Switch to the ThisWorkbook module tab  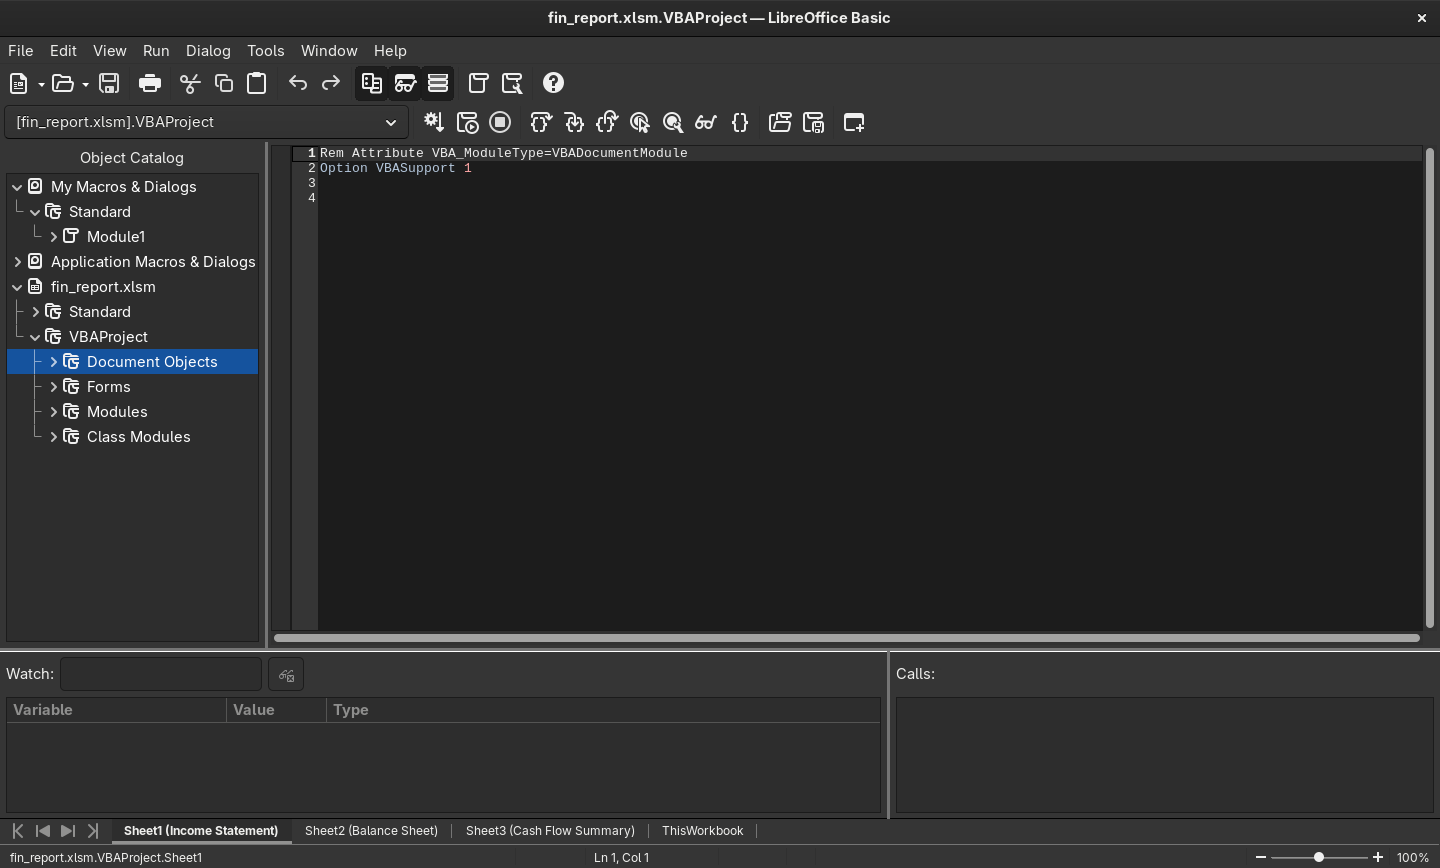(703, 831)
